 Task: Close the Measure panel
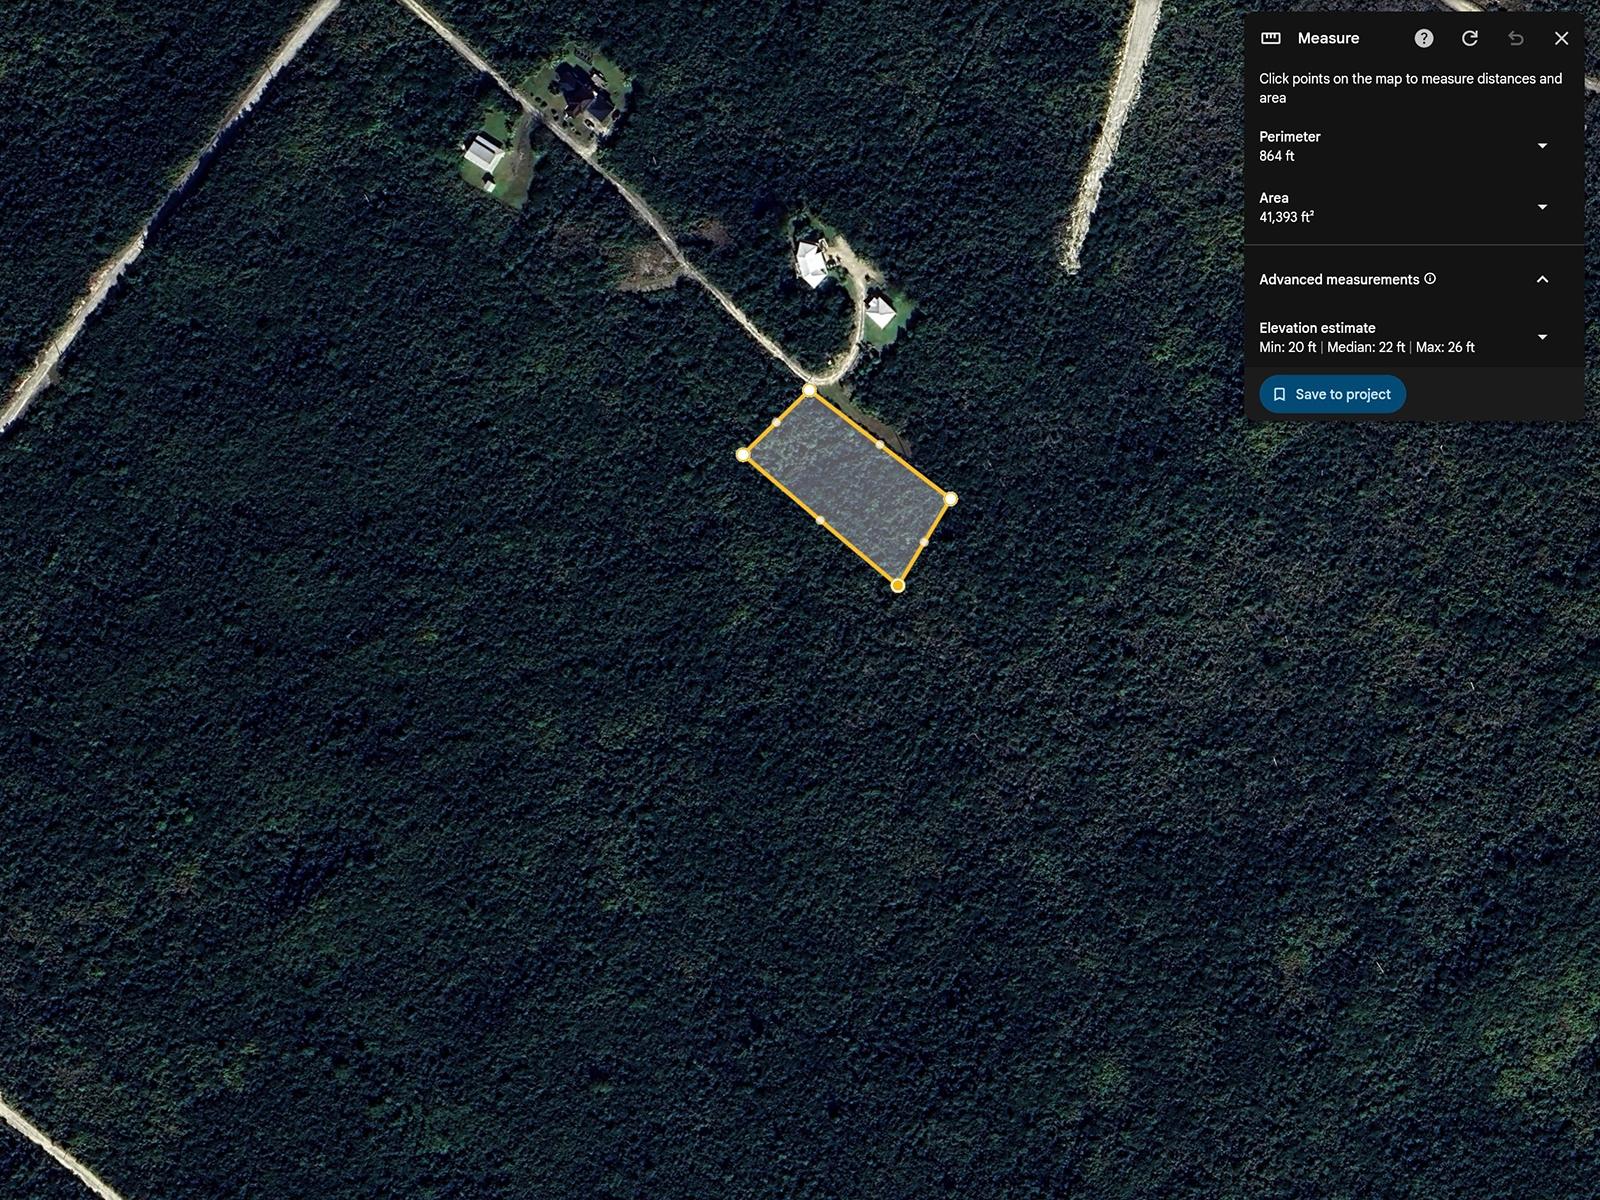(1561, 38)
